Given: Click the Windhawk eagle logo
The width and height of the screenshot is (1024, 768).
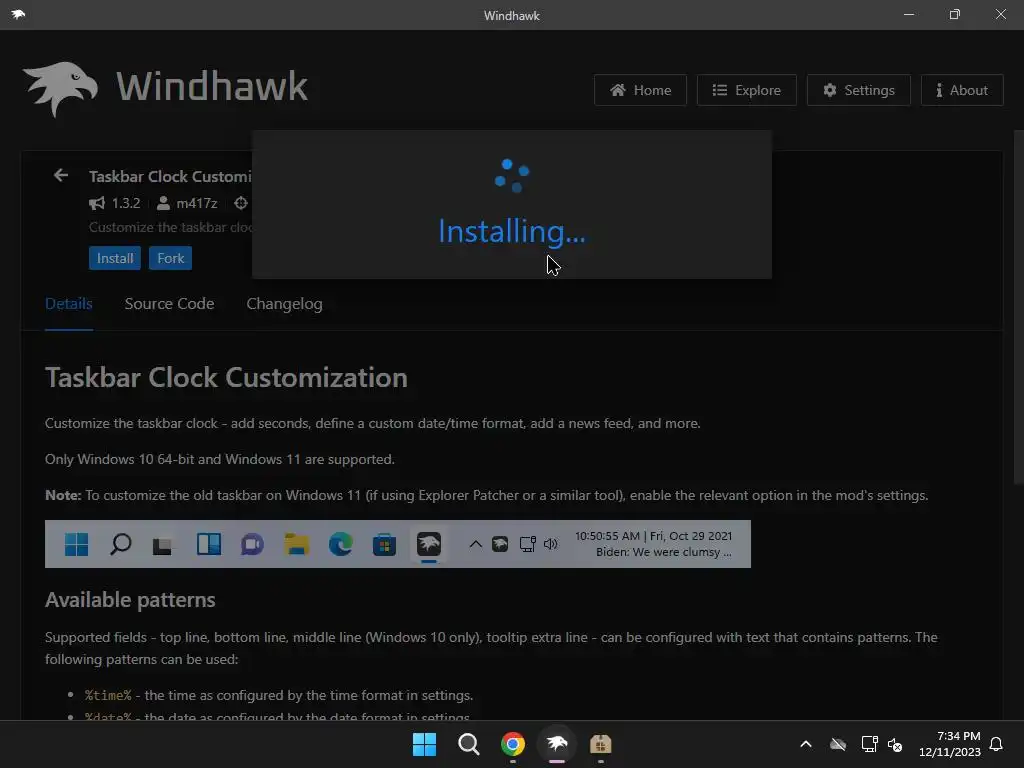Looking at the screenshot, I should (61, 88).
